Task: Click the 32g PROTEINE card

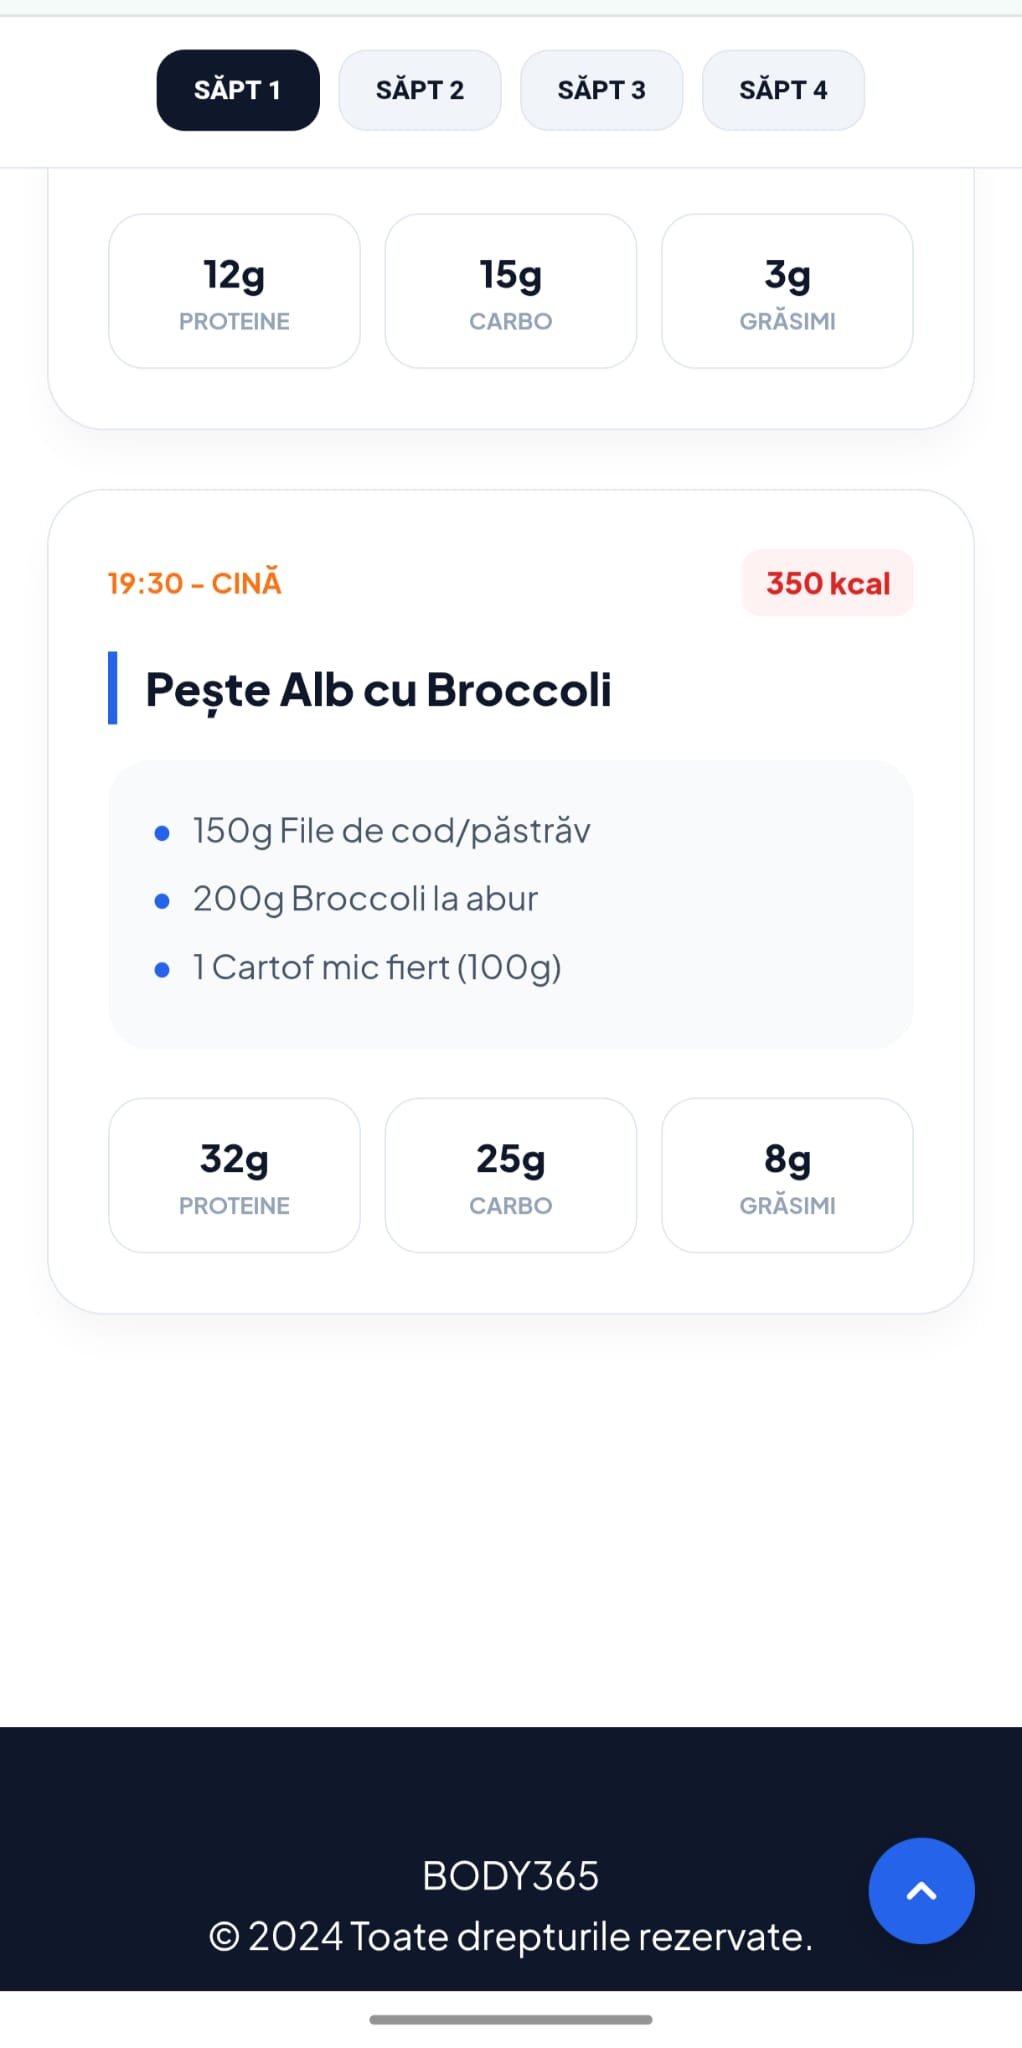Action: 234,1175
